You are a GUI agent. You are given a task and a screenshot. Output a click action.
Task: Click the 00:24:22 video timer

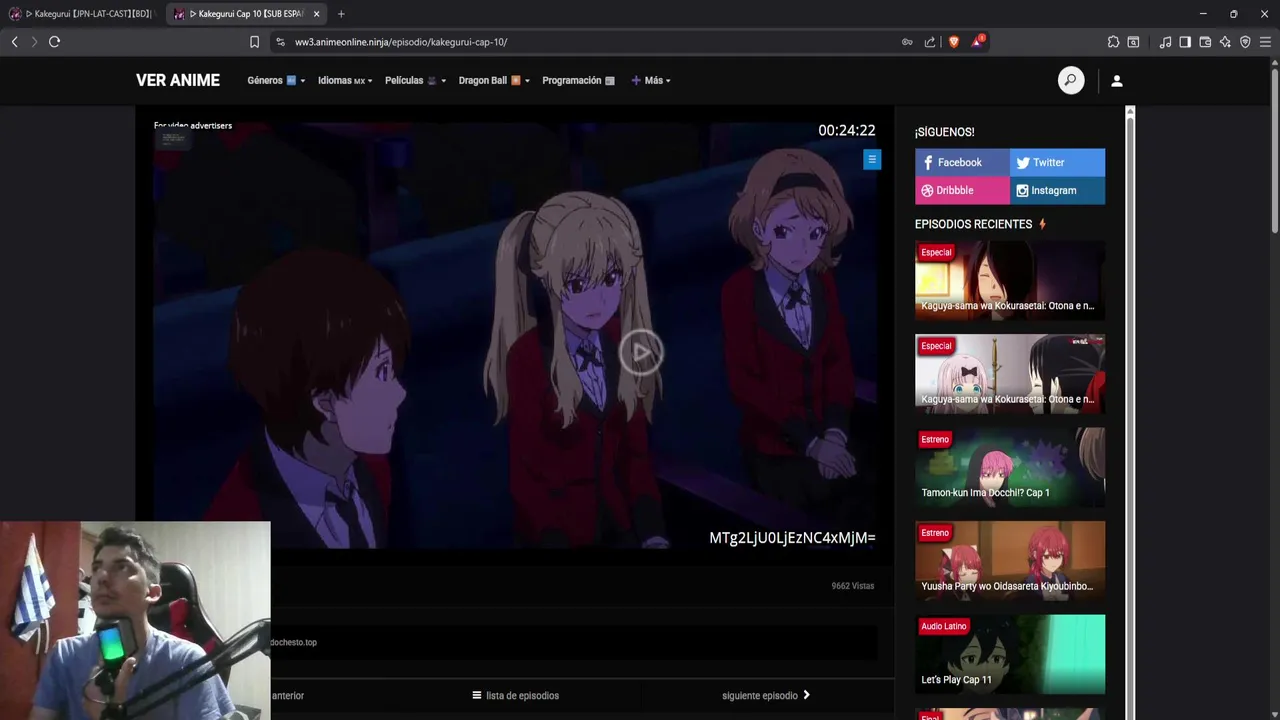(x=846, y=131)
